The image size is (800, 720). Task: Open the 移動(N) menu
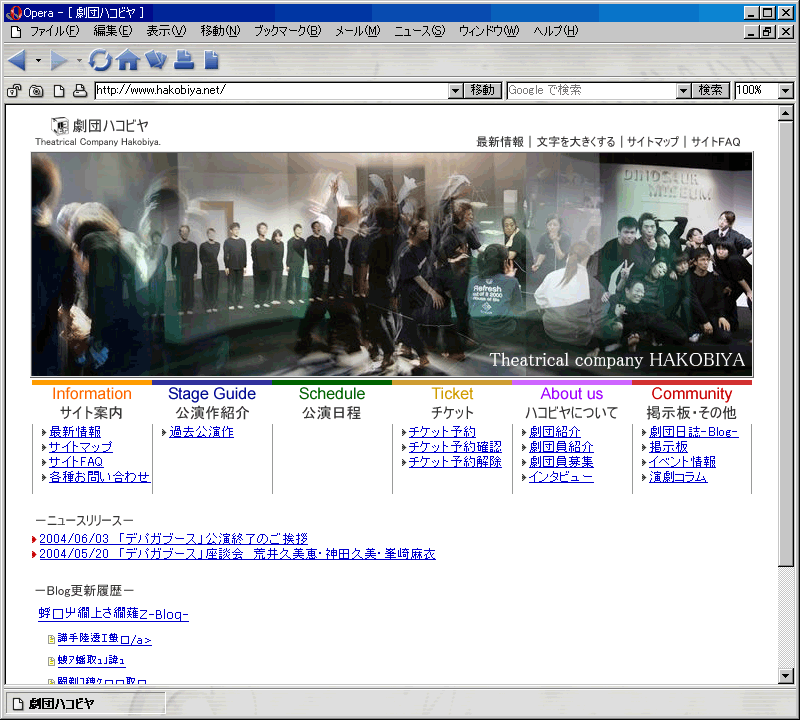pyautogui.click(x=220, y=32)
